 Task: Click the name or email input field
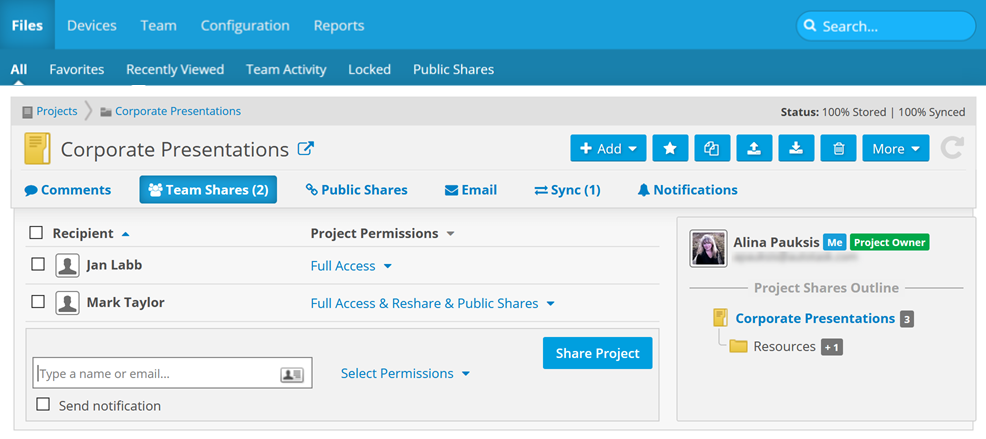pyautogui.click(x=157, y=374)
